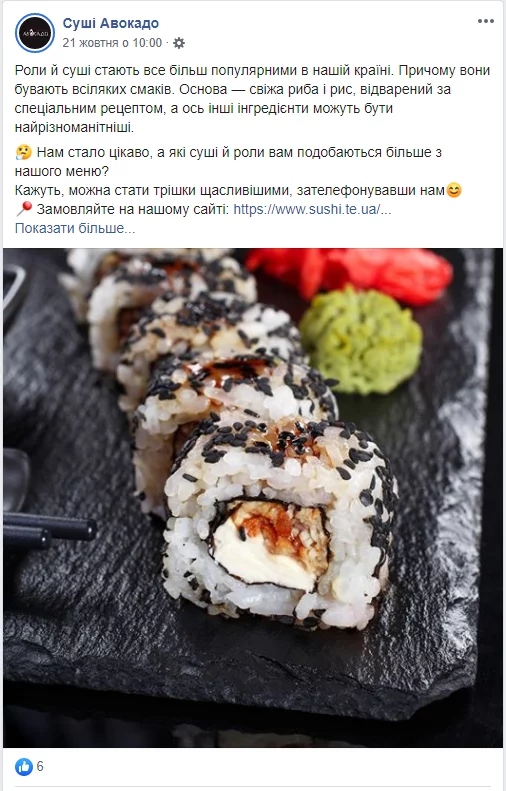Open the Суші Авокадо page name link

click(110, 23)
